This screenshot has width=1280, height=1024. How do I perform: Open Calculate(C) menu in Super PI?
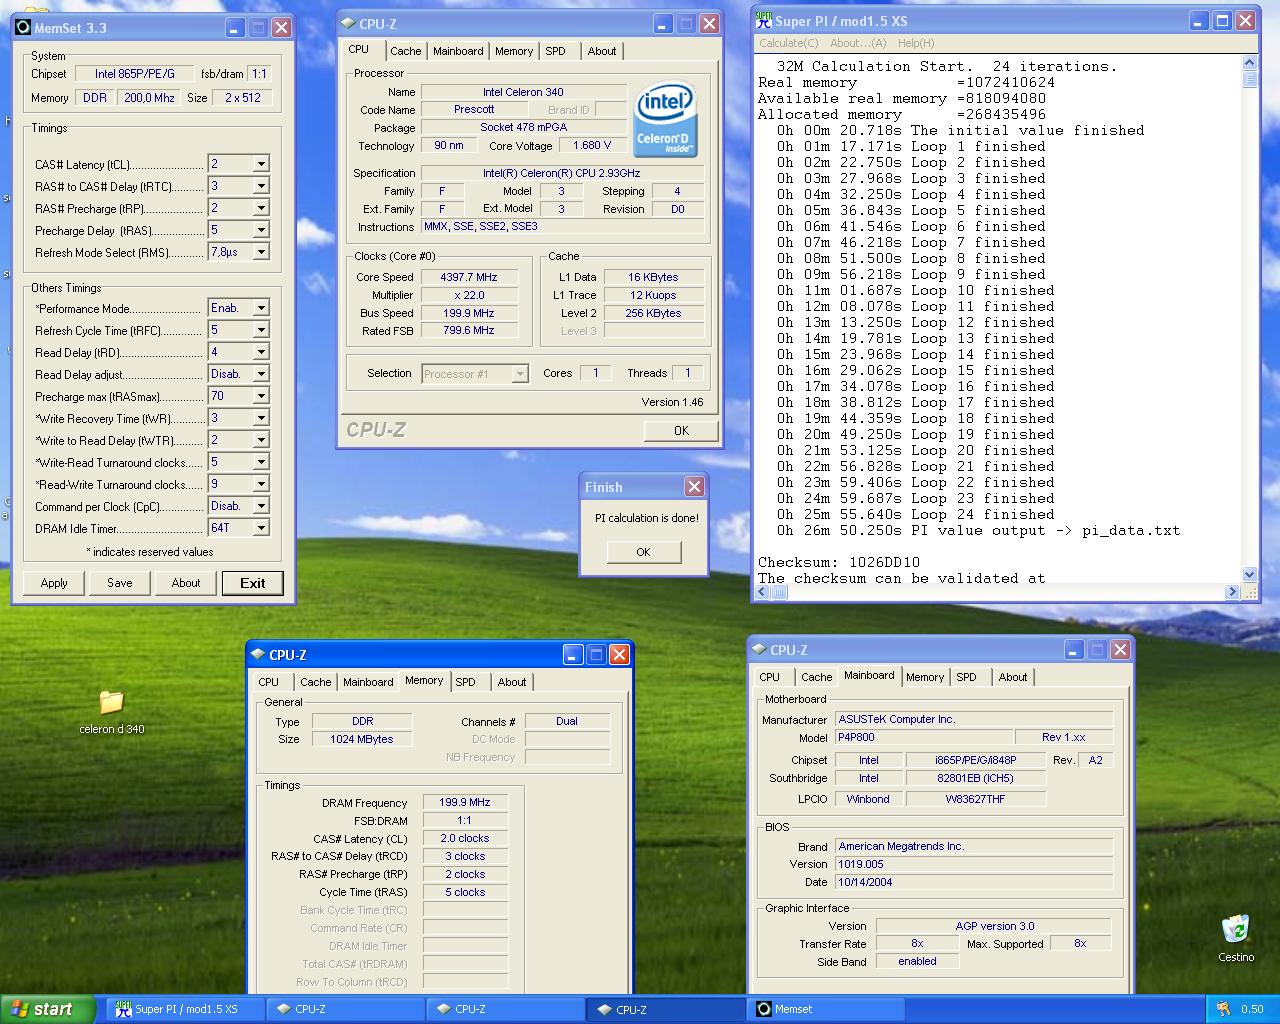pos(788,43)
